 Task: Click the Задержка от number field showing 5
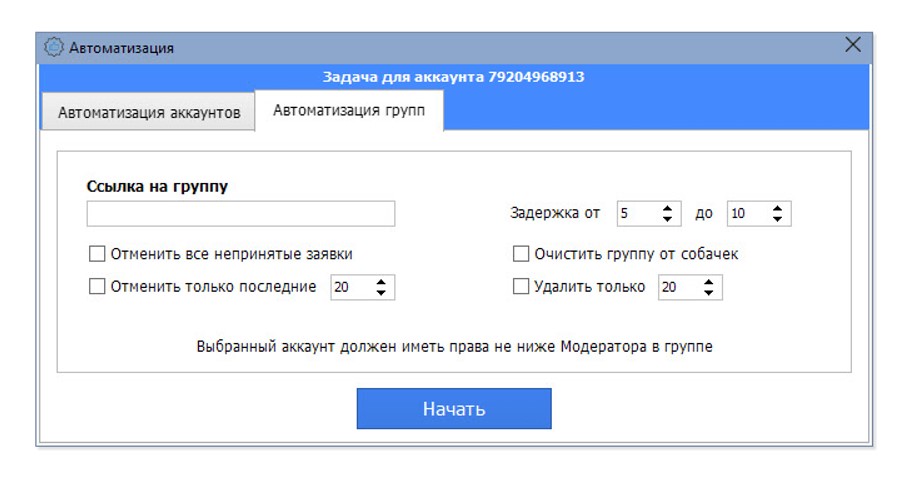[636, 214]
